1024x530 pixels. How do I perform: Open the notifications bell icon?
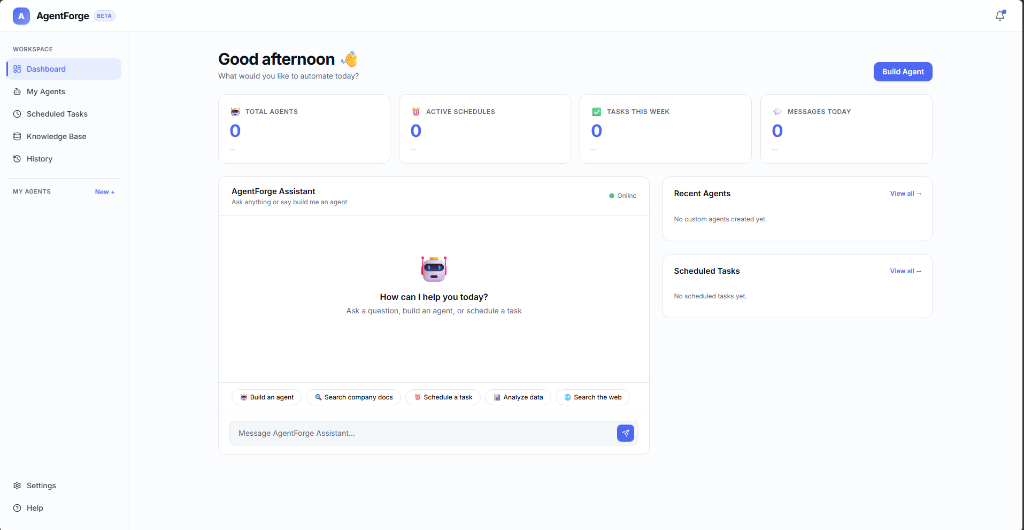click(999, 16)
